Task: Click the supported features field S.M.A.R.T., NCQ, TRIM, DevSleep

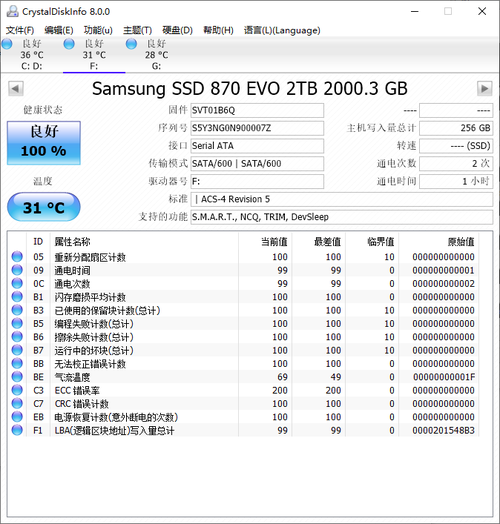Action: [342, 217]
